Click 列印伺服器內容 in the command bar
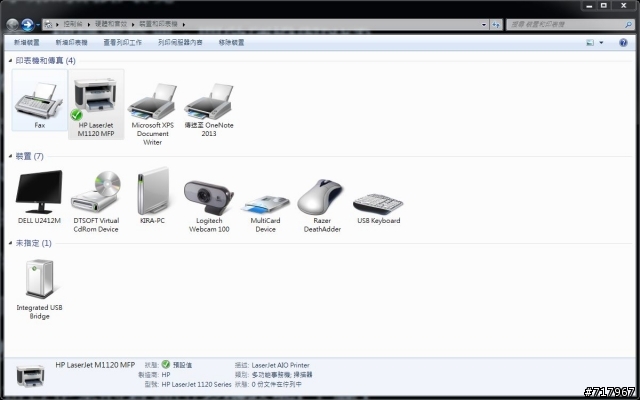This screenshot has height=400, width=640. (180, 42)
